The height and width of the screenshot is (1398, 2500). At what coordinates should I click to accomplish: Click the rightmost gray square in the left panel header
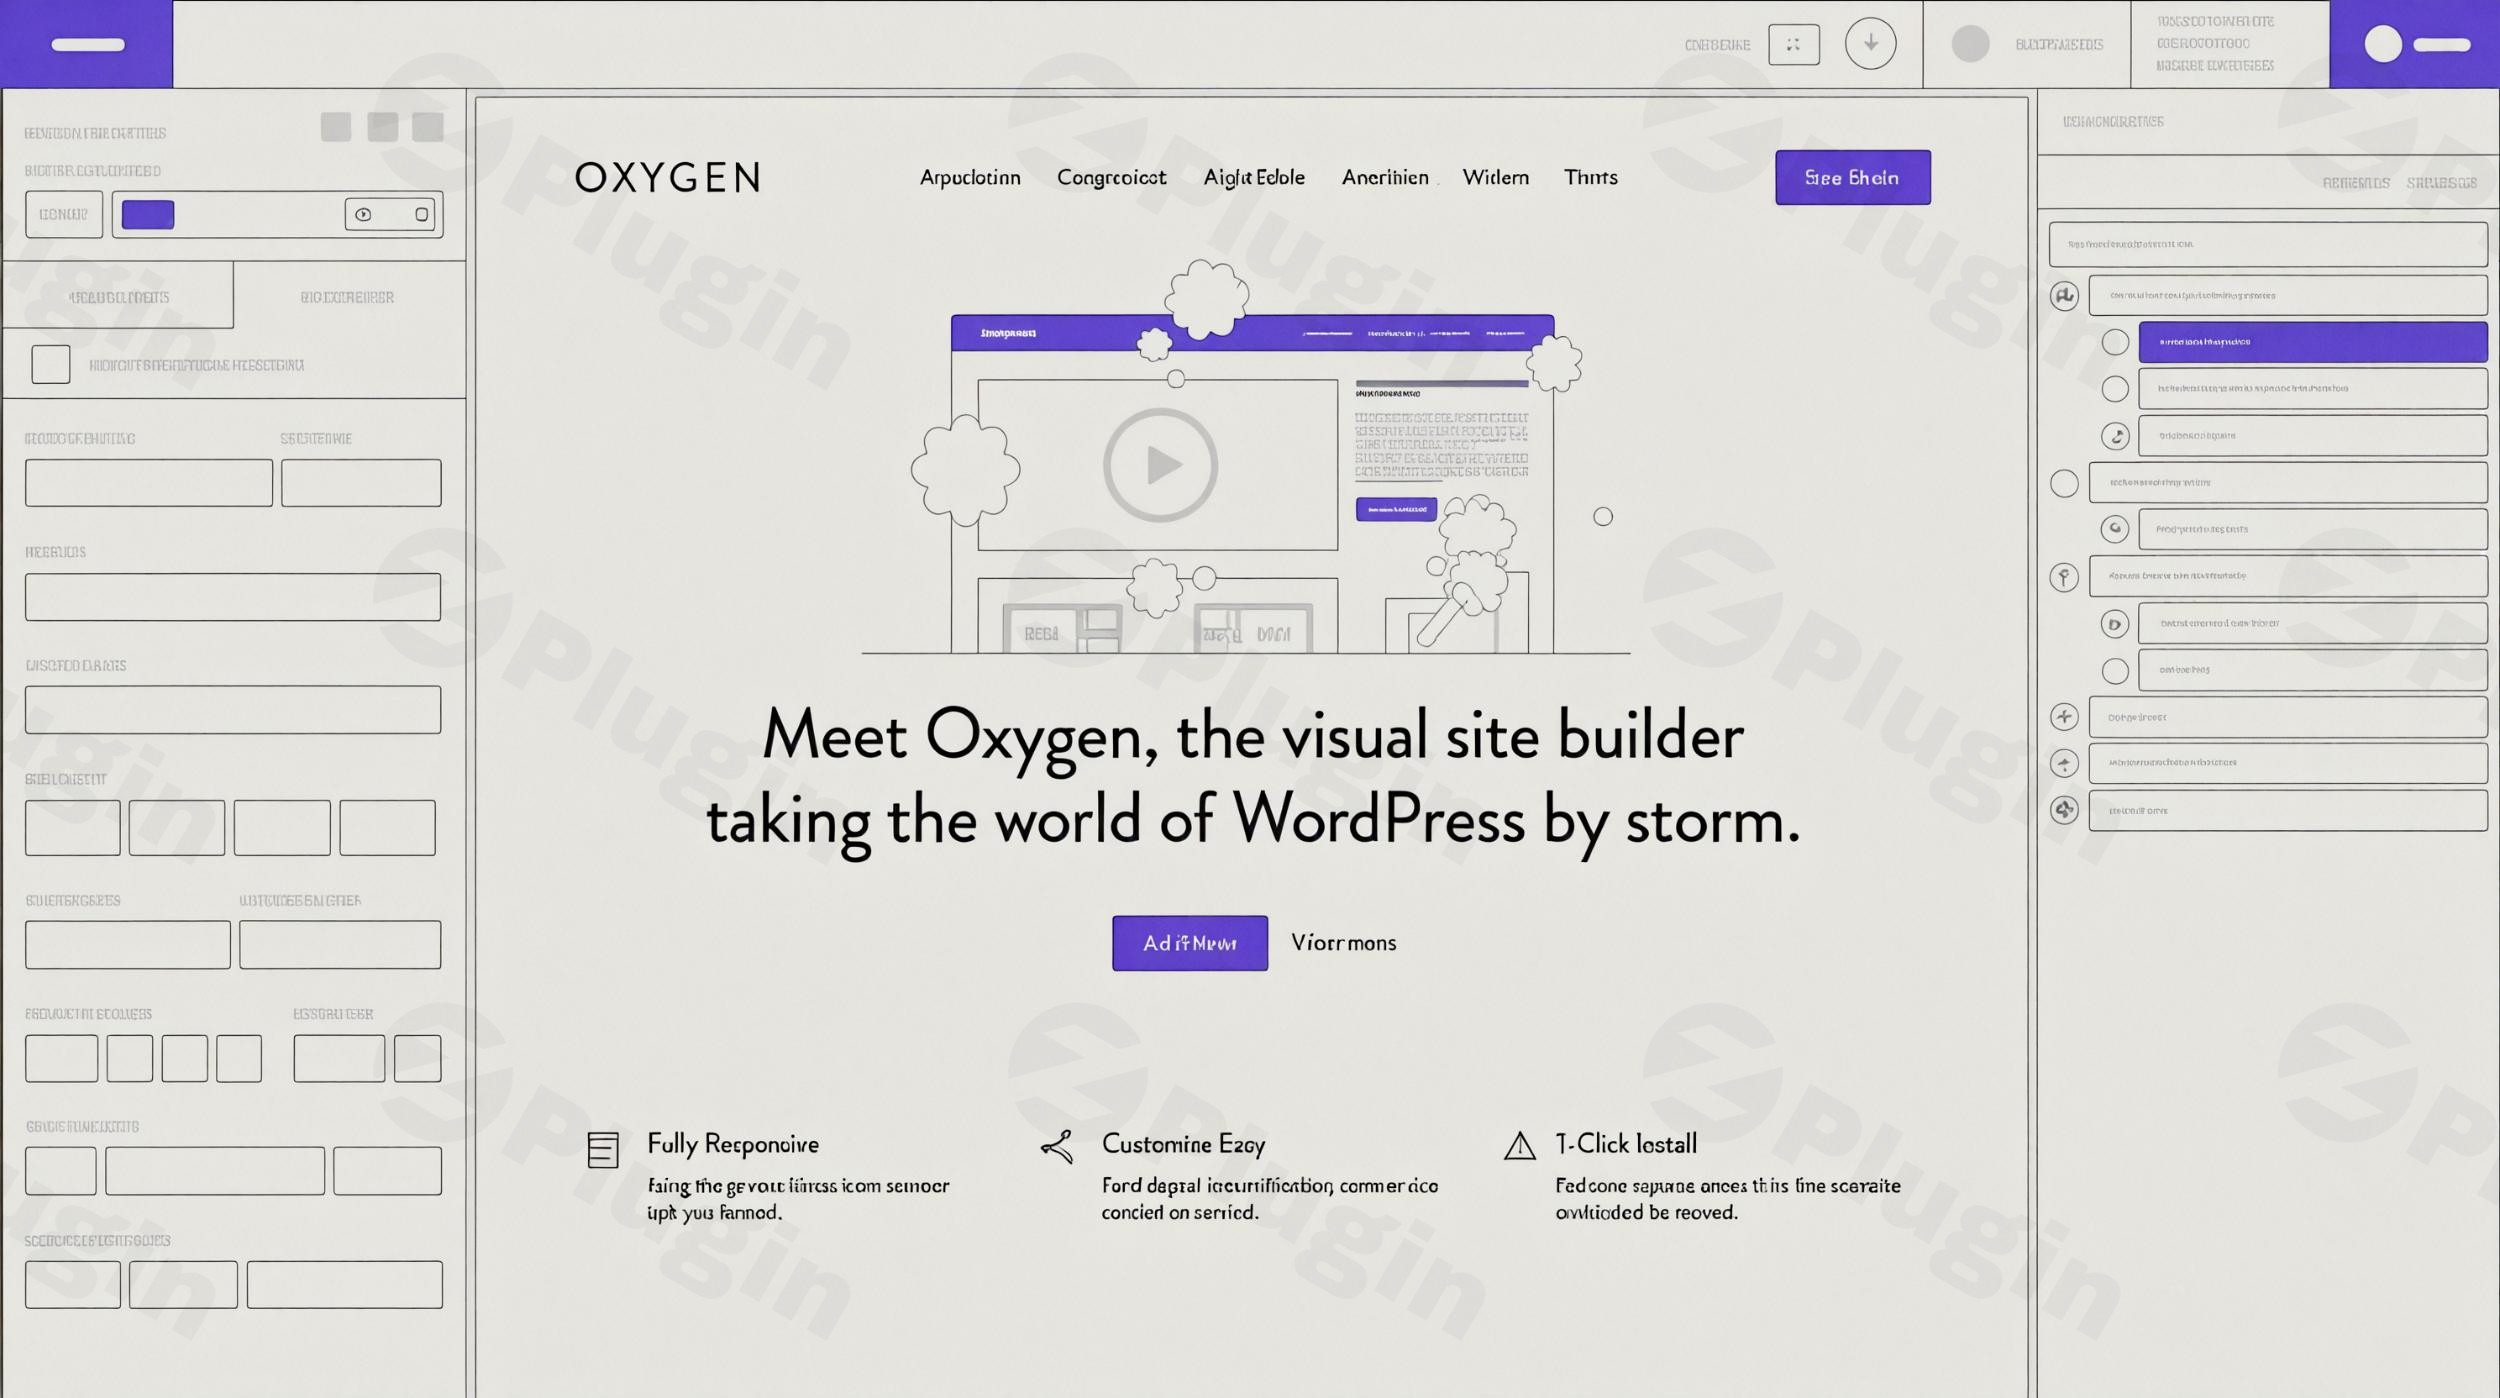(428, 127)
